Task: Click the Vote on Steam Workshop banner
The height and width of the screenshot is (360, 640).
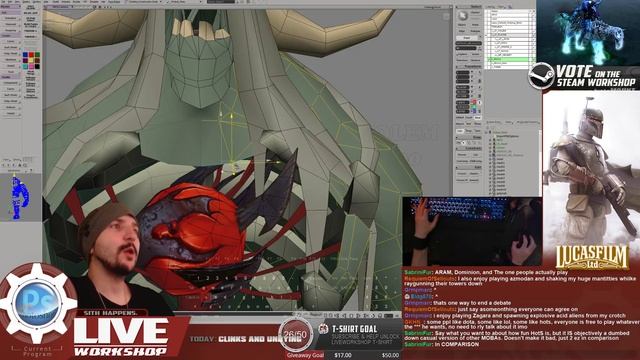Action: click(x=584, y=76)
